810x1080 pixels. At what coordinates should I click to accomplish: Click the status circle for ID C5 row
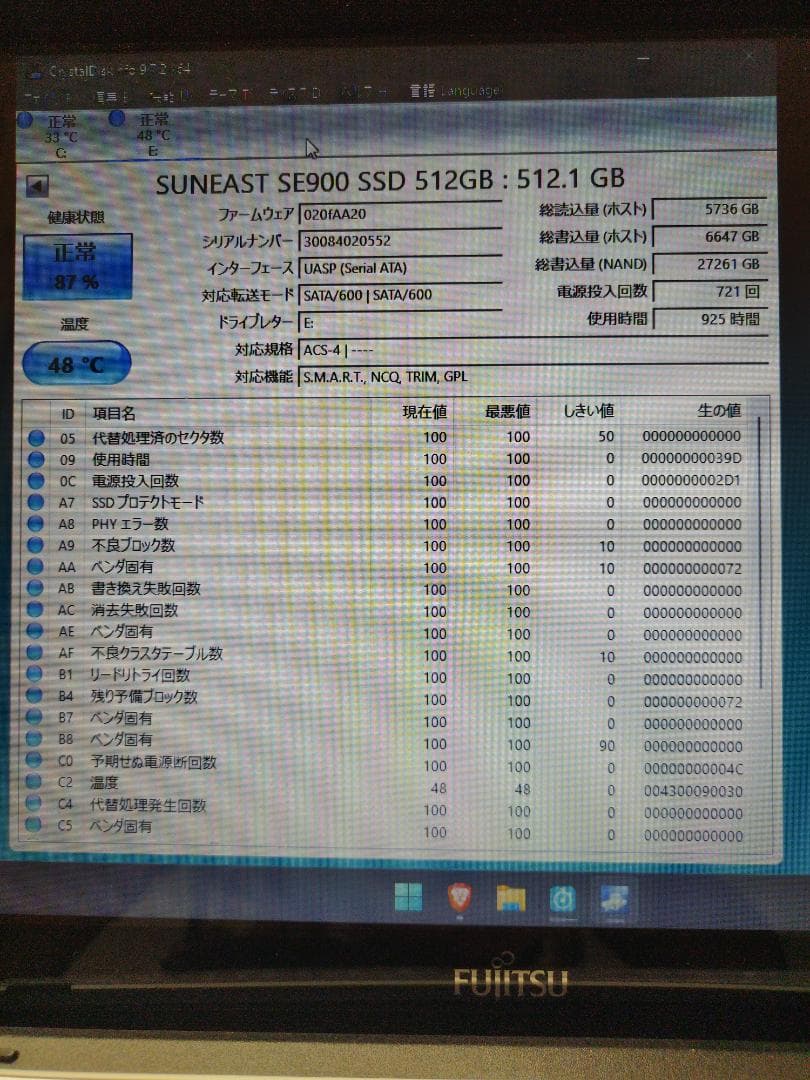coord(33,824)
